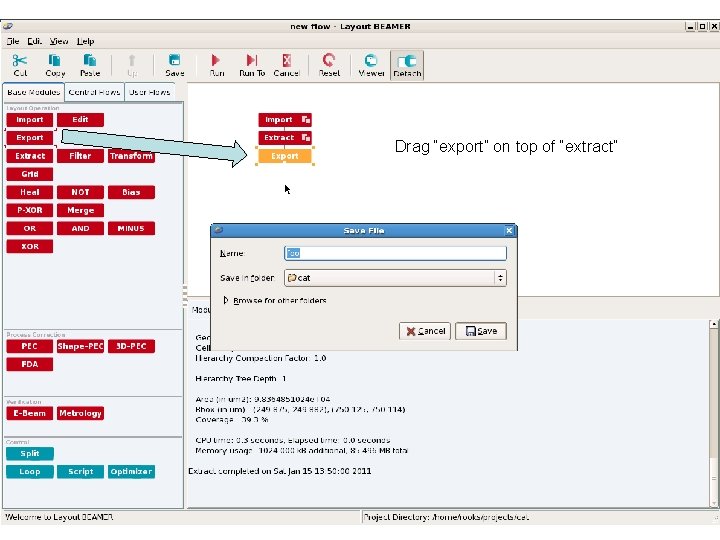Click the Bias module button
Viewport: 720px width, 540px height.
(131, 192)
